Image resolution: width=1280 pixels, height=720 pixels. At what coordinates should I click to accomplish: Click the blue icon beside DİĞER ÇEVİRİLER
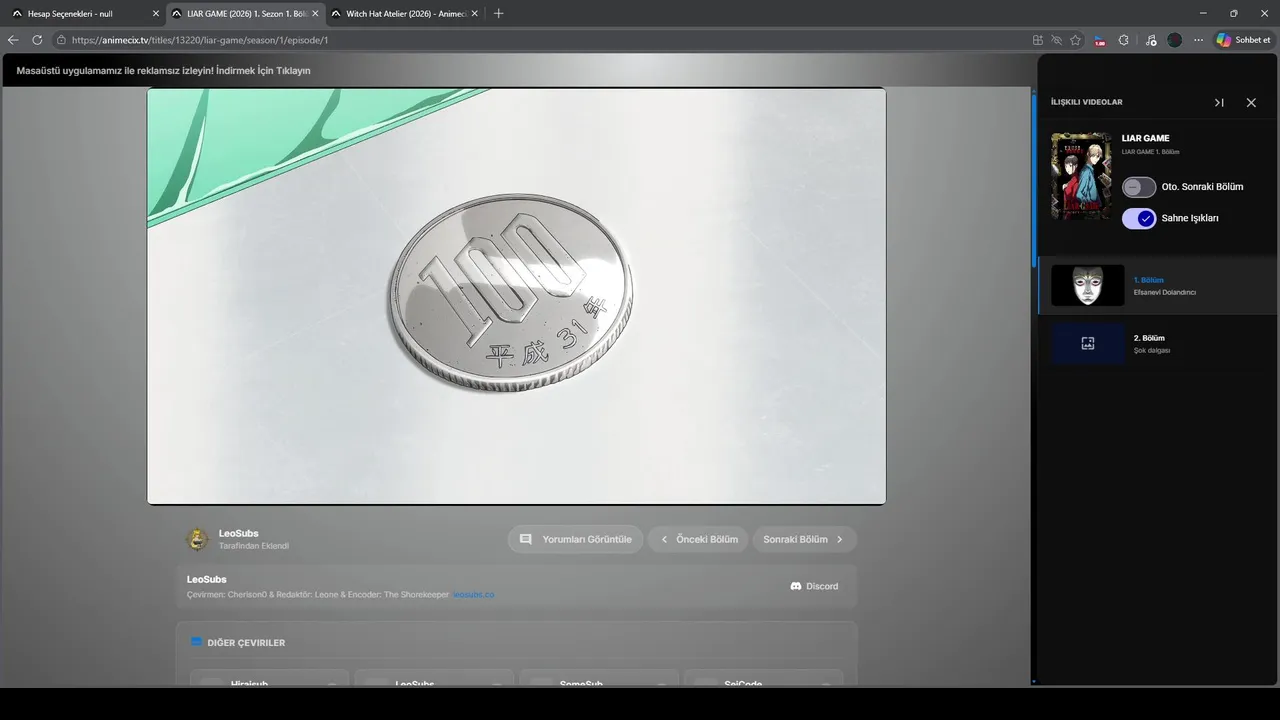click(x=197, y=642)
